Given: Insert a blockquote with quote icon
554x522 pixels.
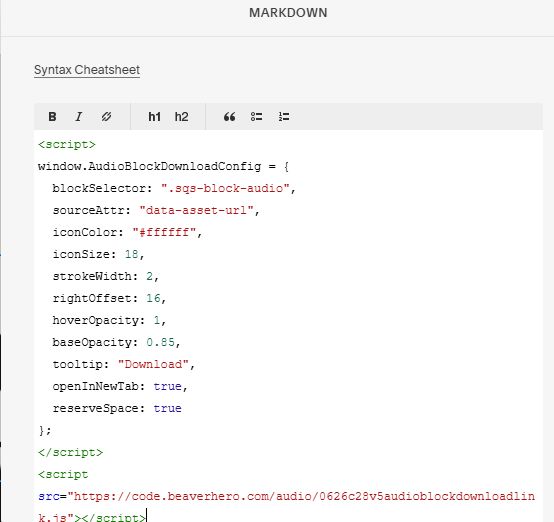Looking at the screenshot, I should tap(229, 117).
